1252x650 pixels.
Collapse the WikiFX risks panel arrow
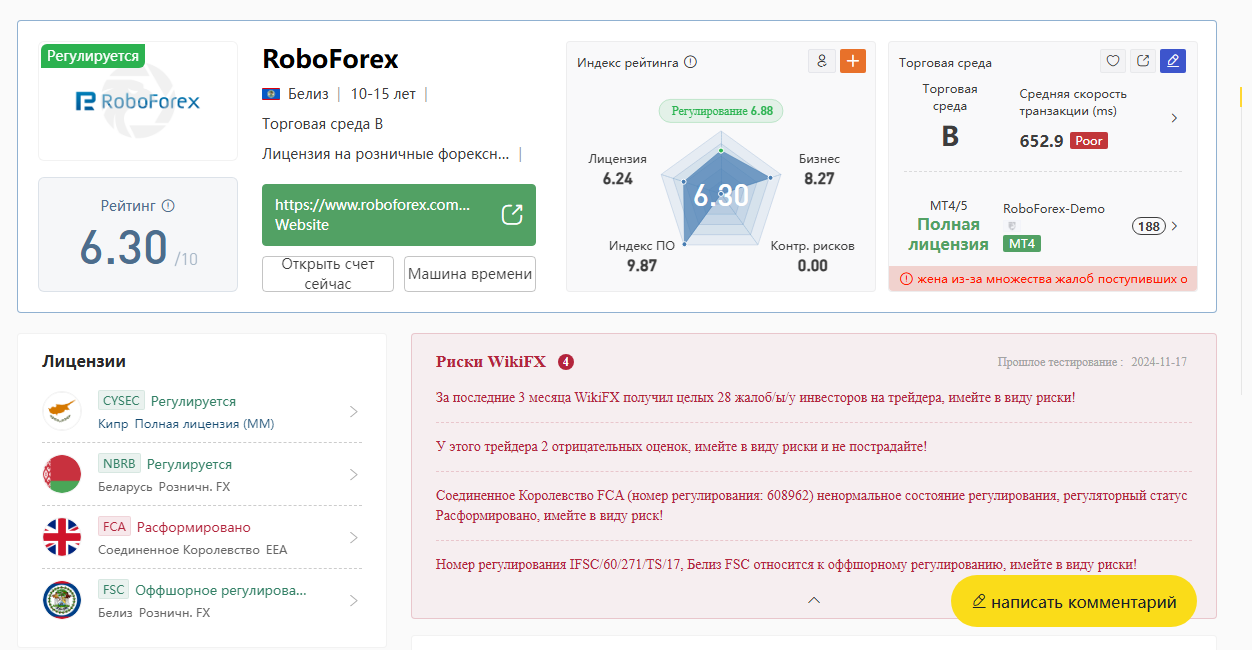(x=814, y=600)
